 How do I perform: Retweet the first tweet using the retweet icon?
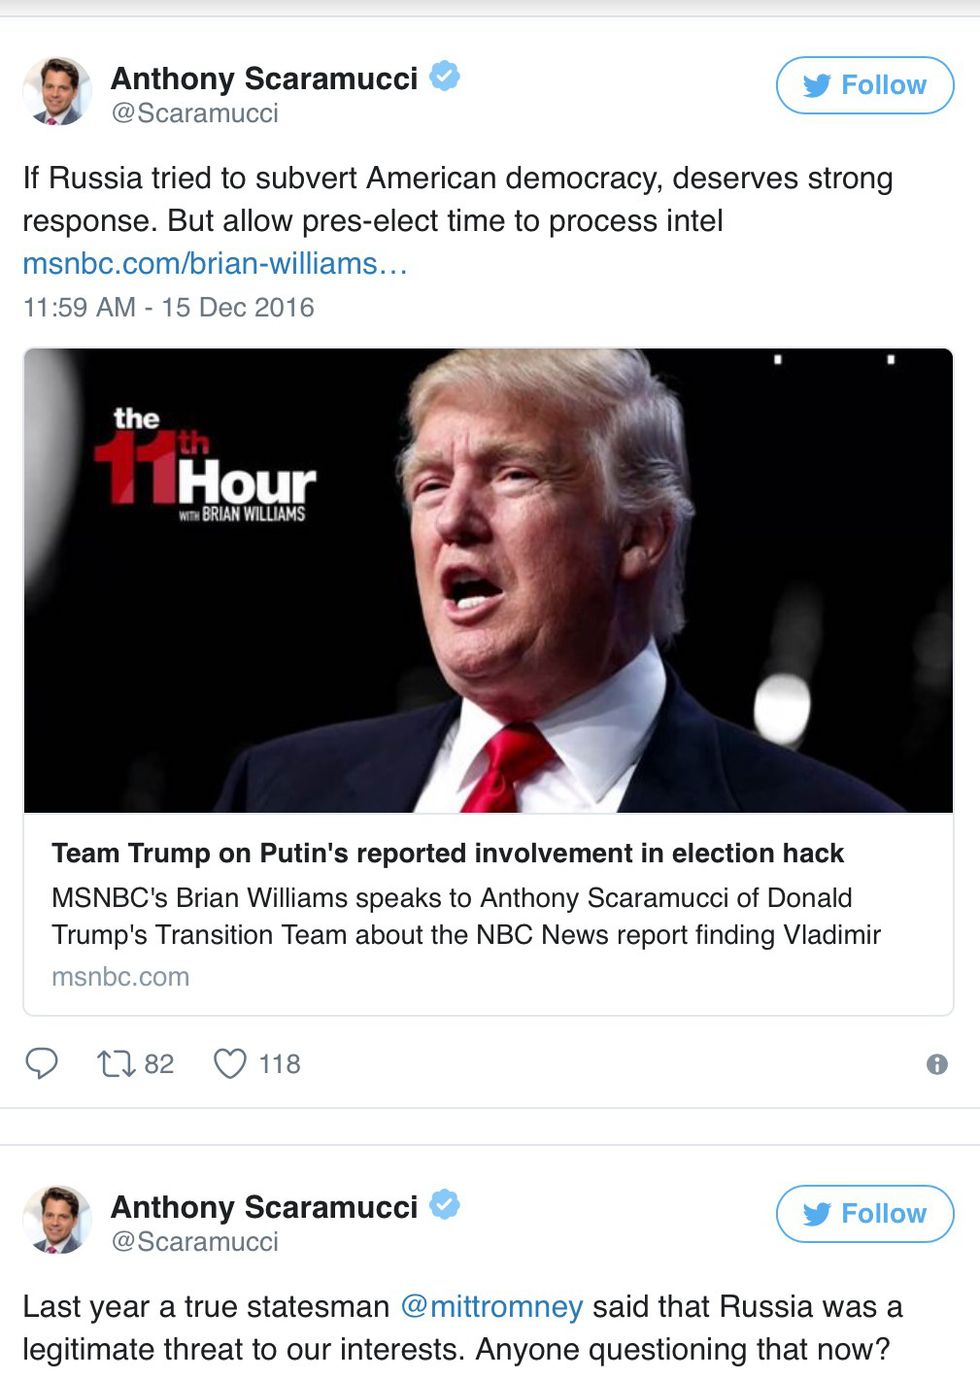(116, 1063)
